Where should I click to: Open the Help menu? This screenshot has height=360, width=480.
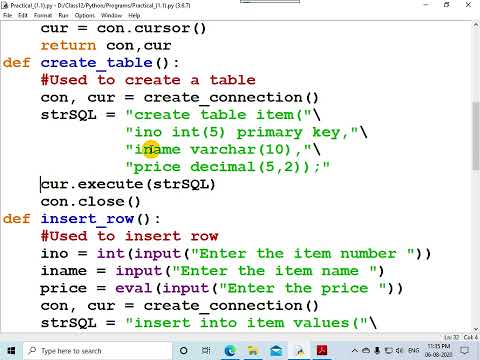(x=134, y=15)
